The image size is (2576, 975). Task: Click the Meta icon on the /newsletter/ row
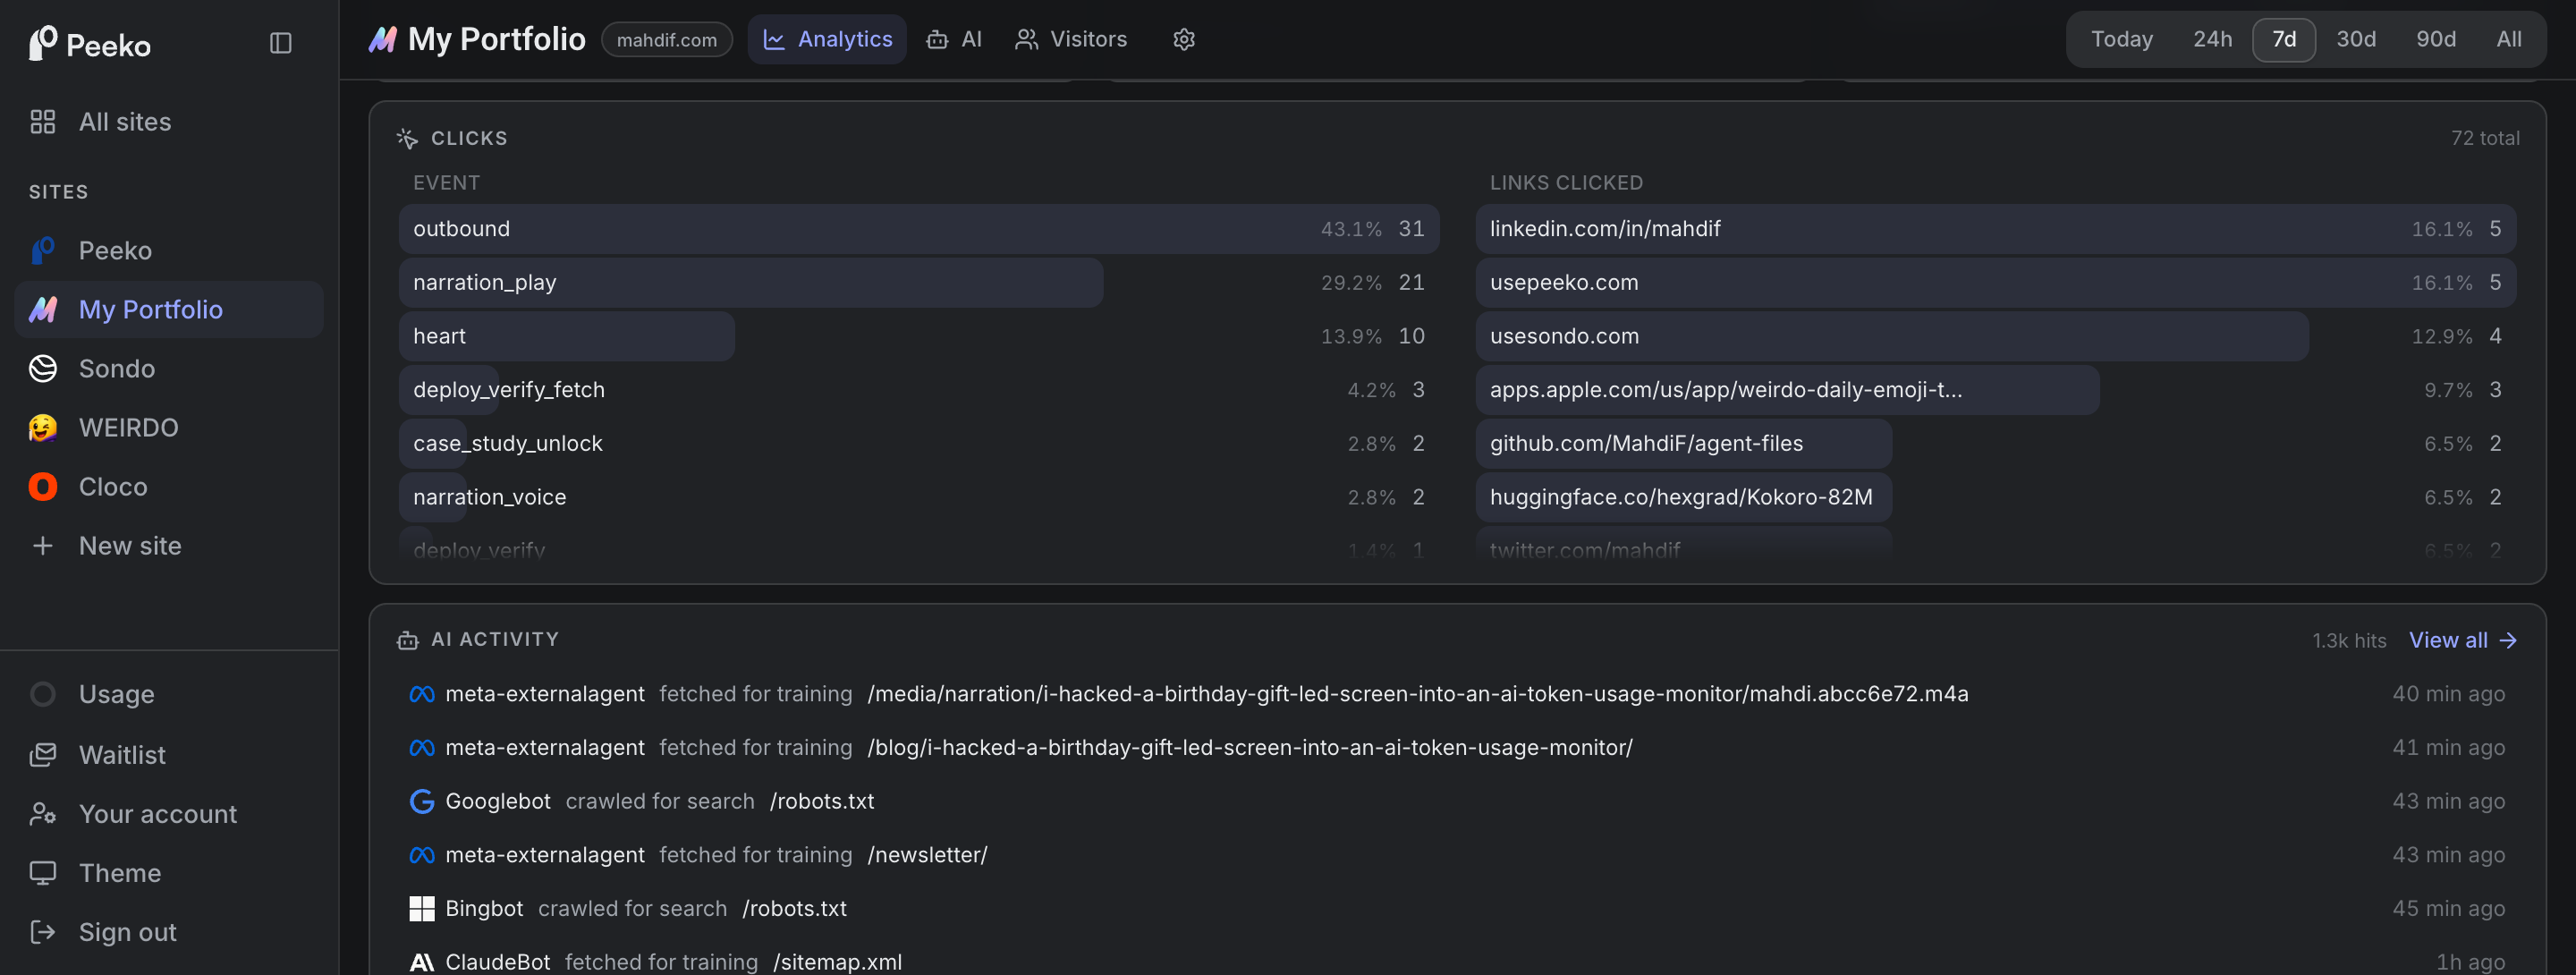(x=422, y=855)
